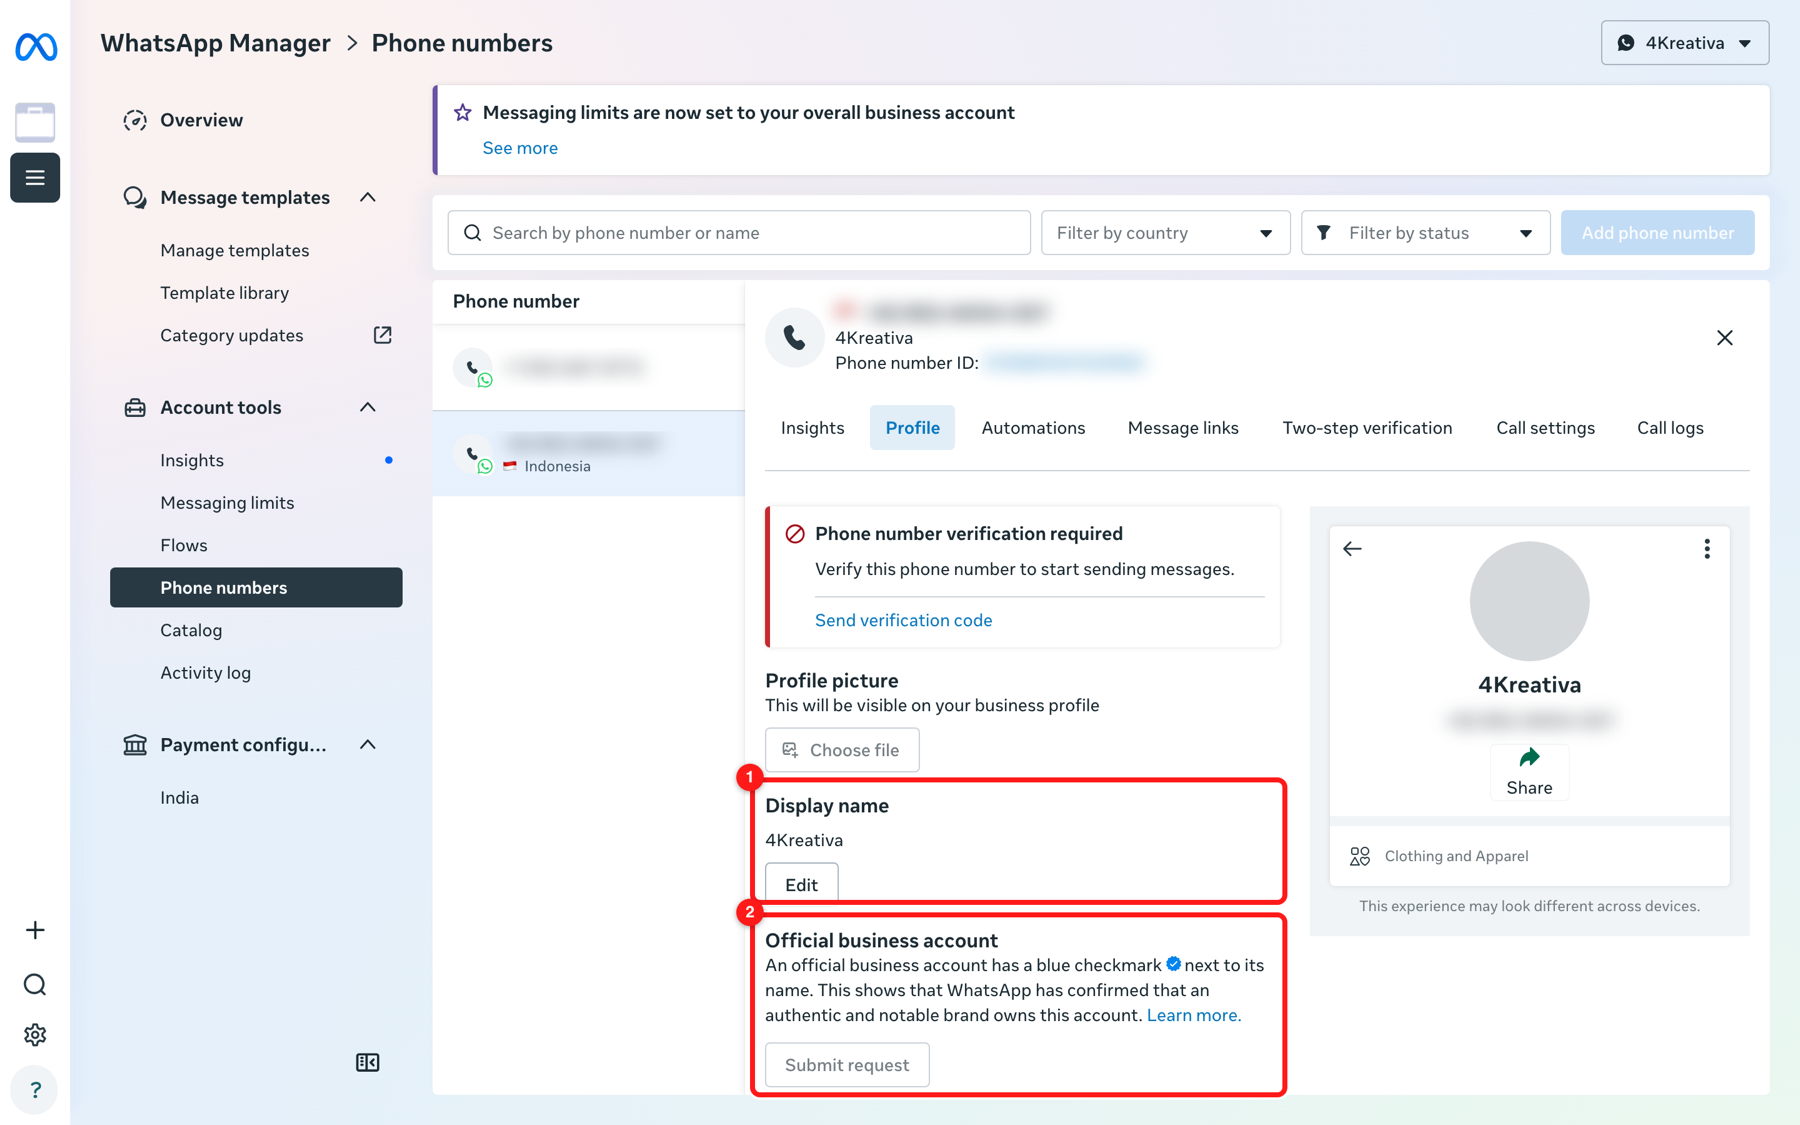Collapse the Account tools section
This screenshot has height=1125, width=1800.
[x=368, y=407]
